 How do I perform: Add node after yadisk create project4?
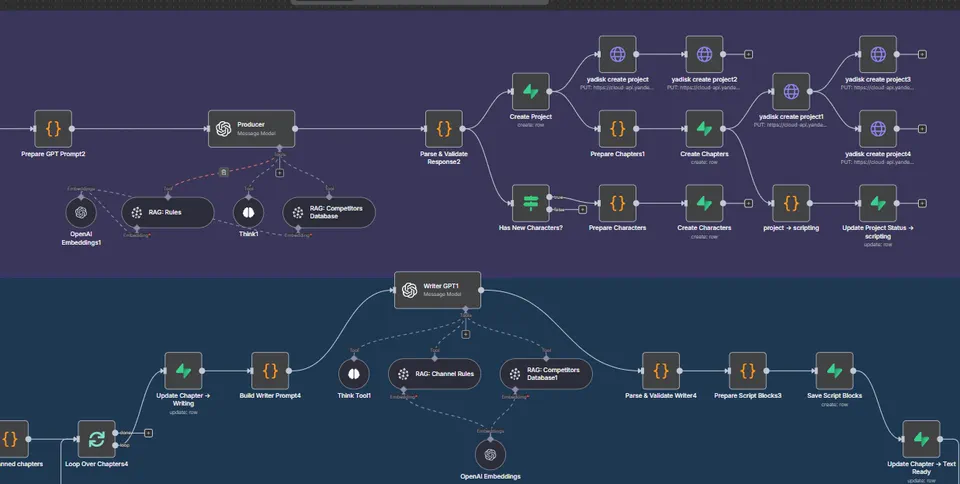(x=922, y=129)
